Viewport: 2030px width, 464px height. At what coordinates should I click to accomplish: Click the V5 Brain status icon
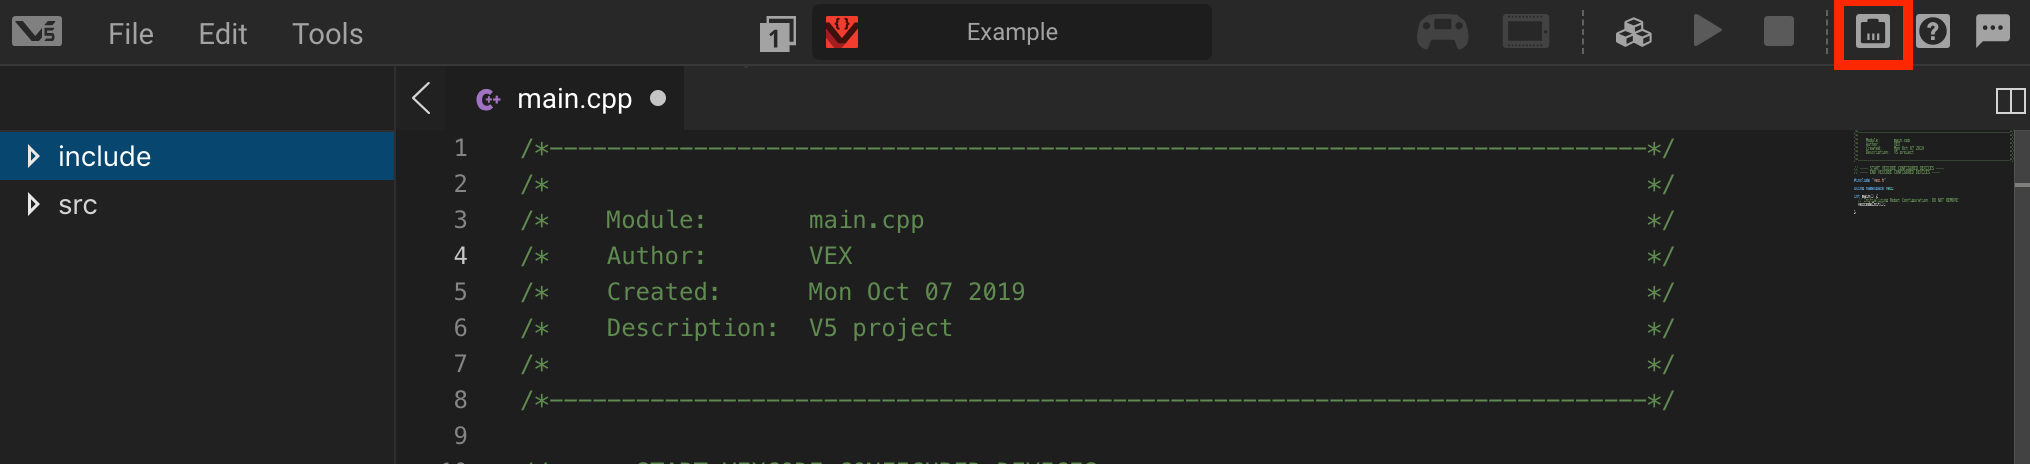[1526, 32]
